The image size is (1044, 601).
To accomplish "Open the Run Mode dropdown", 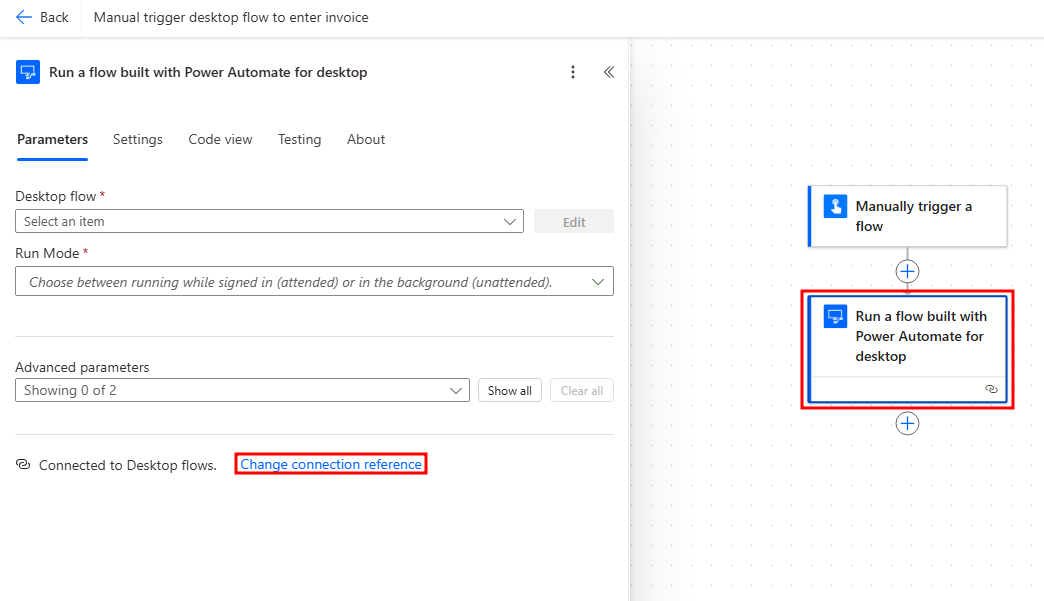I will tap(314, 282).
